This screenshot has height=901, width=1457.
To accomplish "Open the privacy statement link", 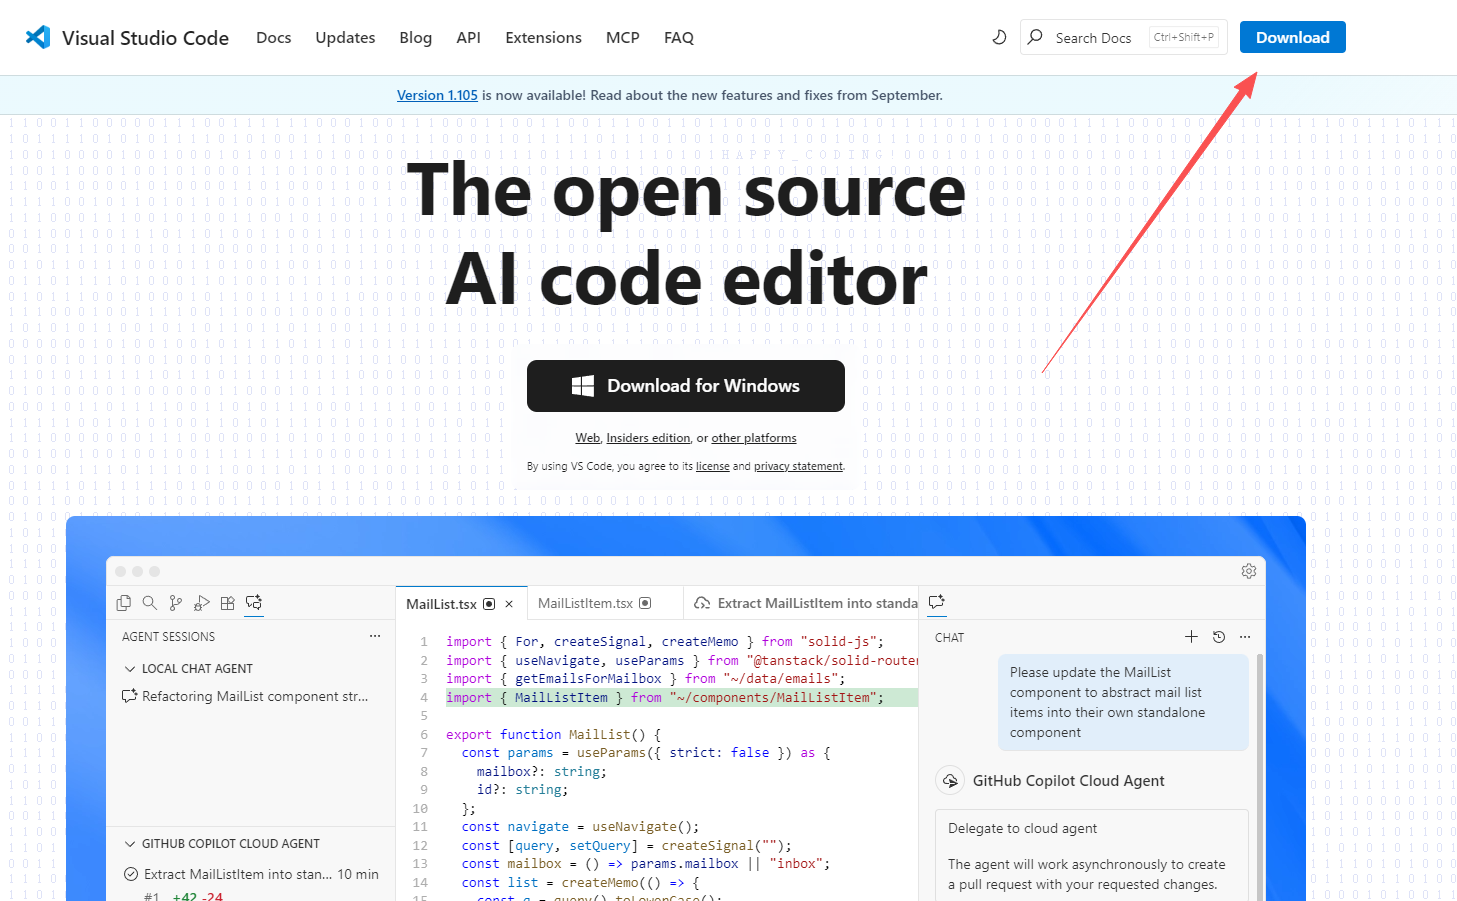I will click(x=798, y=466).
